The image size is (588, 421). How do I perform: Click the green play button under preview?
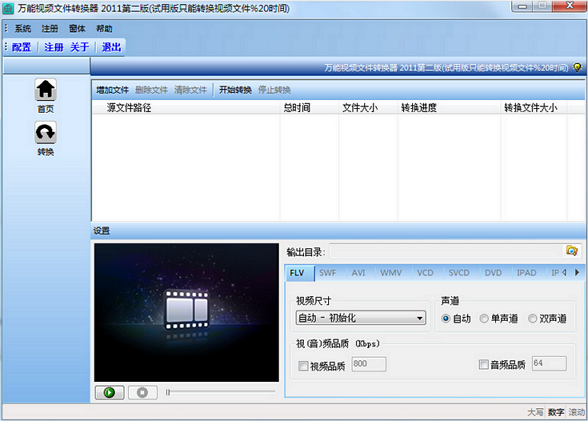click(x=109, y=393)
